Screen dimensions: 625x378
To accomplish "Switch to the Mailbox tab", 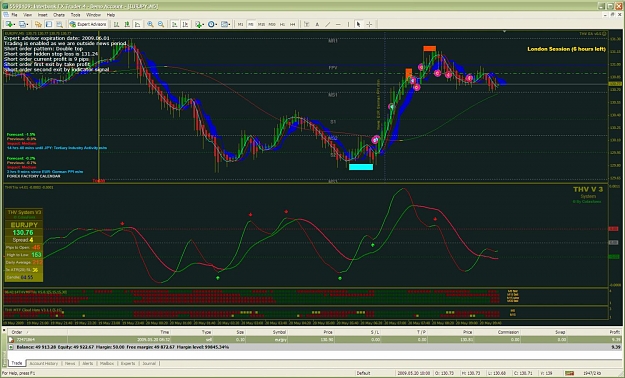I will click(107, 363).
